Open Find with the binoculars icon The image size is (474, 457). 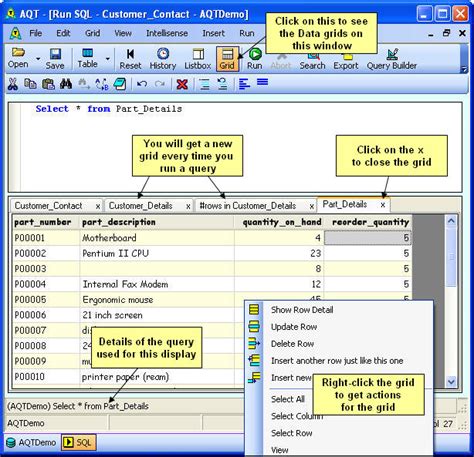click(66, 84)
